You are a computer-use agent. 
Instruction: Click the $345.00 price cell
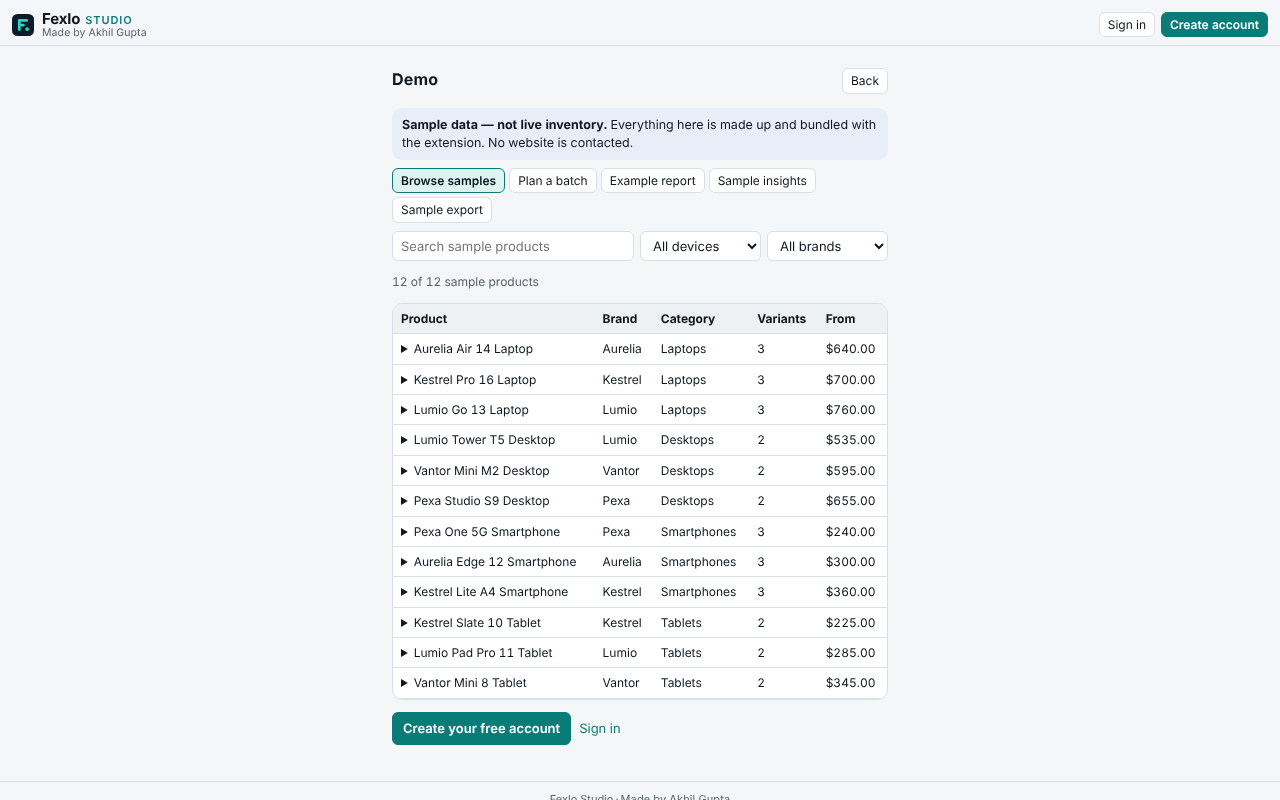click(x=851, y=683)
